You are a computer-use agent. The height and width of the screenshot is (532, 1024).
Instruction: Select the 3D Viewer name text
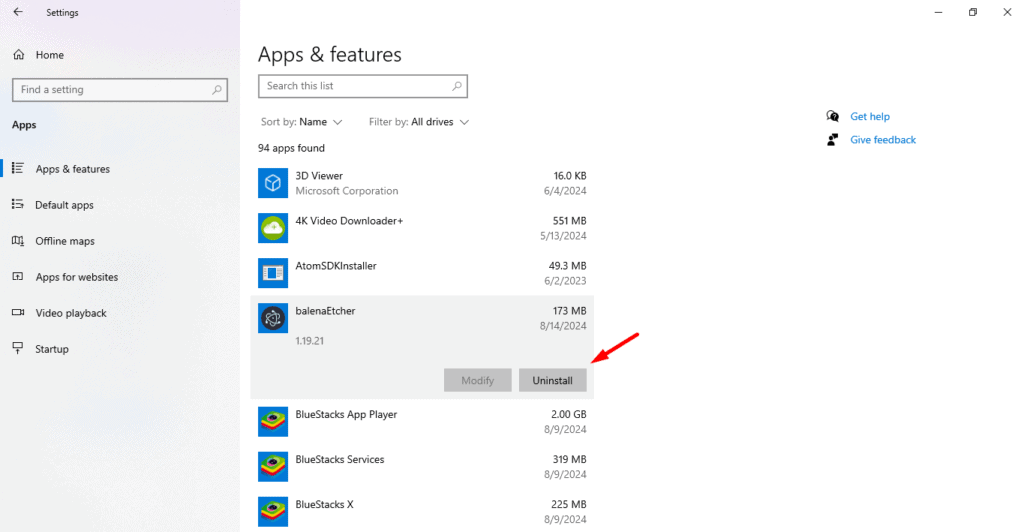(x=319, y=176)
